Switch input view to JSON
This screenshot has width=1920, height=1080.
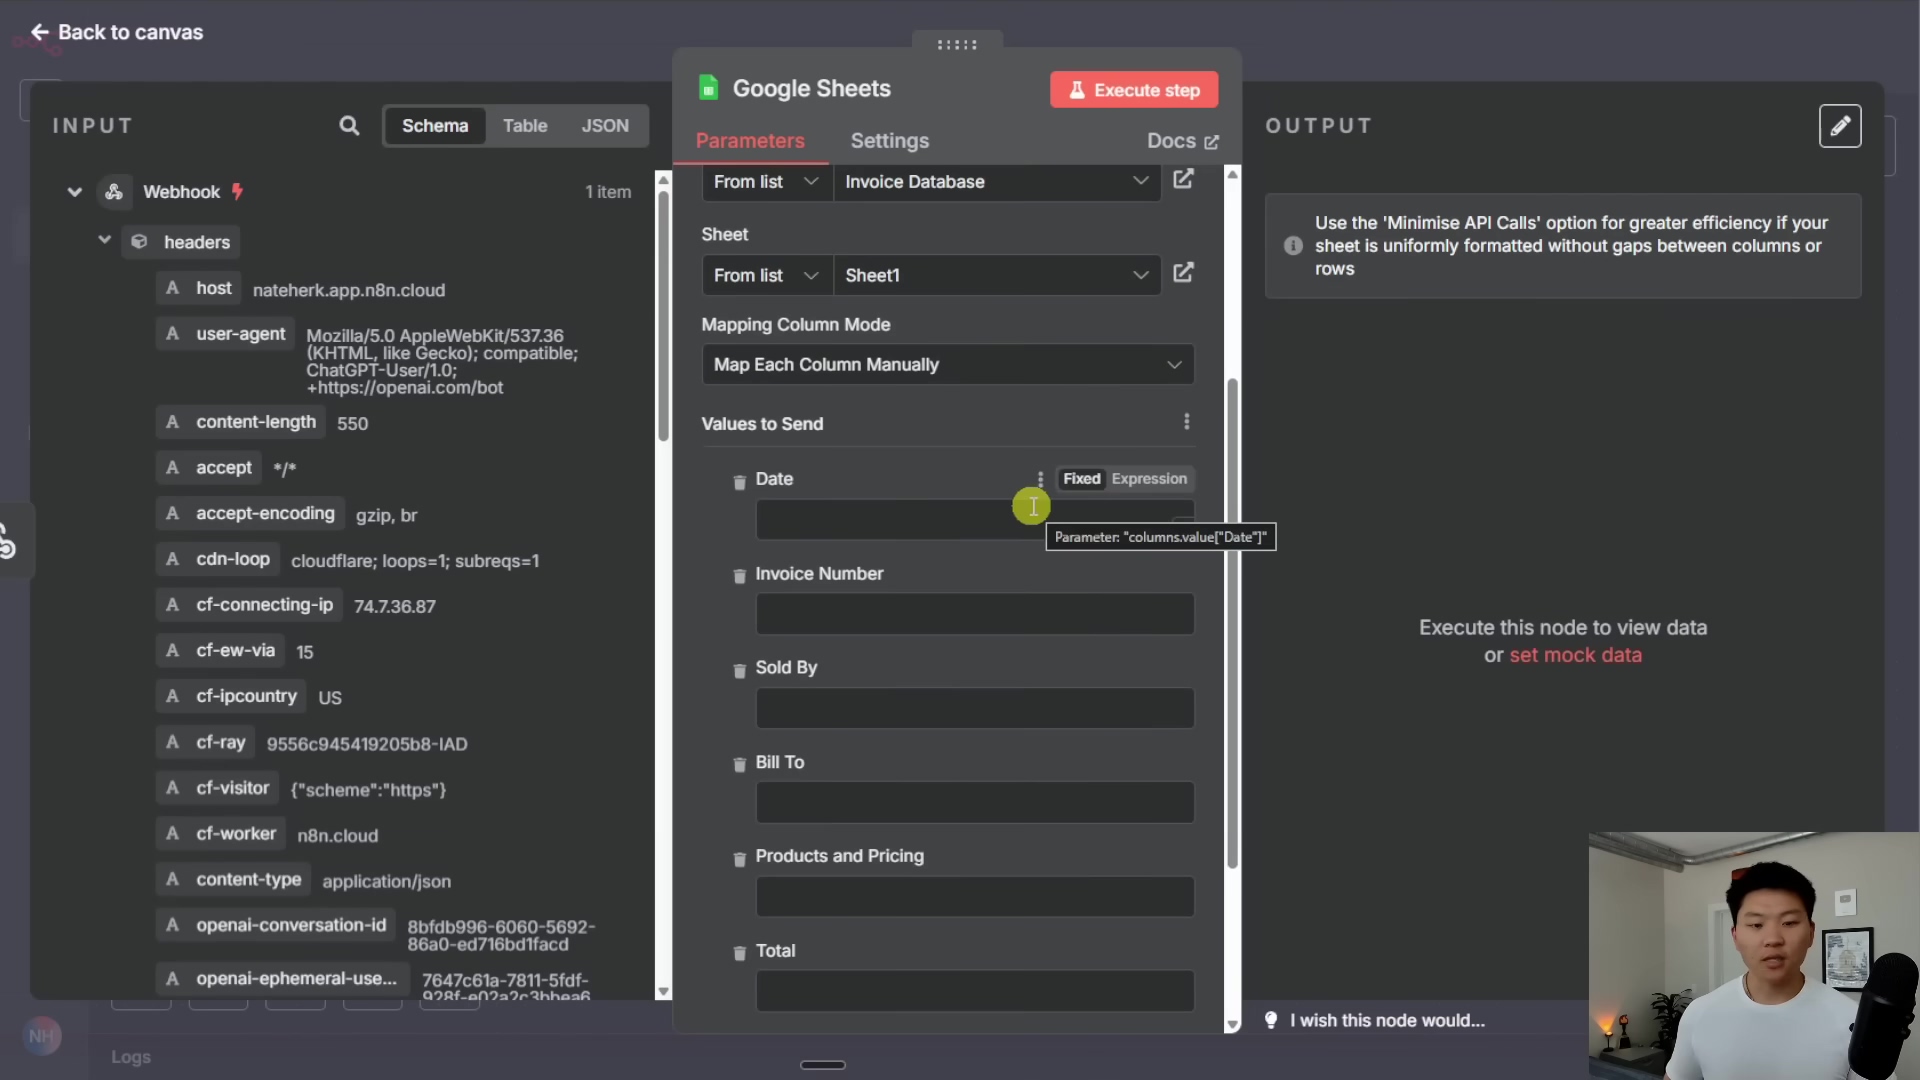click(x=605, y=126)
